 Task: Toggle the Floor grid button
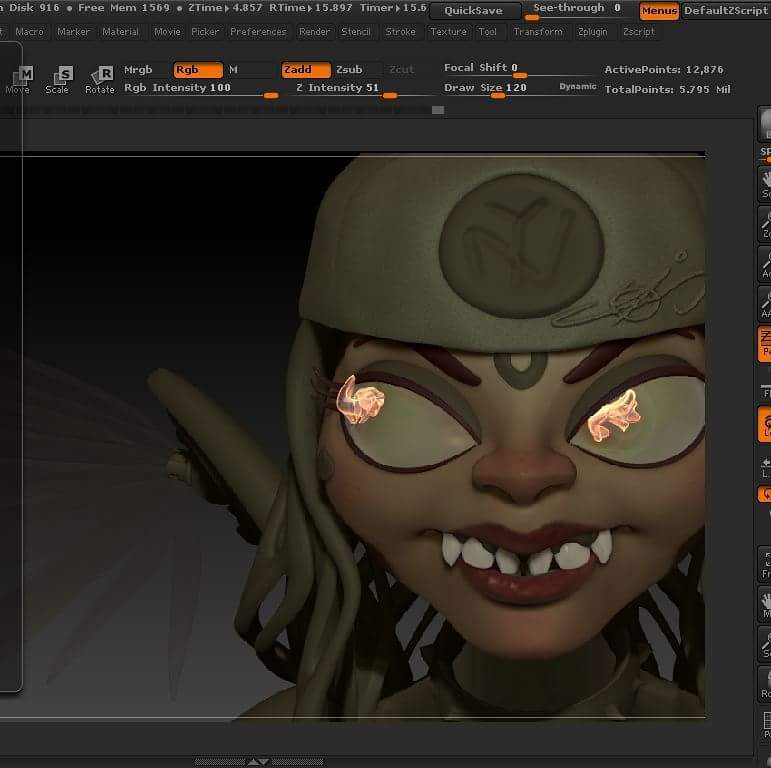click(x=765, y=391)
